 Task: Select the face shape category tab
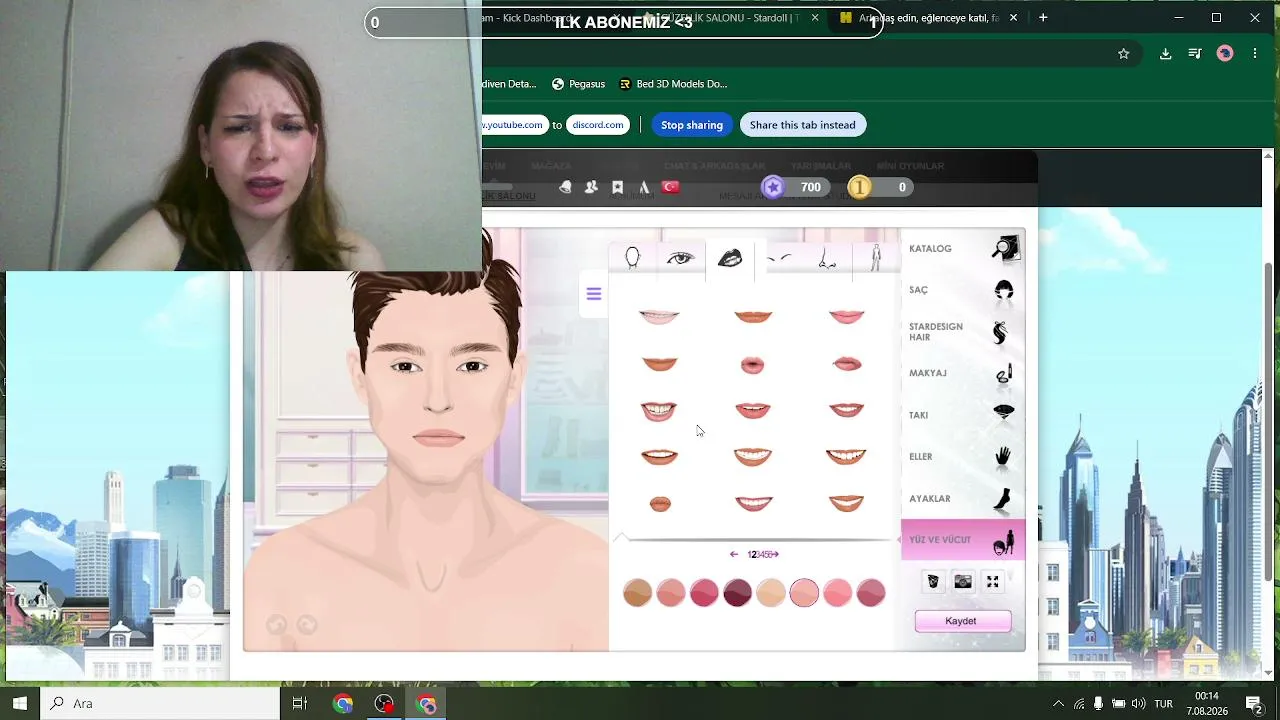tap(632, 259)
